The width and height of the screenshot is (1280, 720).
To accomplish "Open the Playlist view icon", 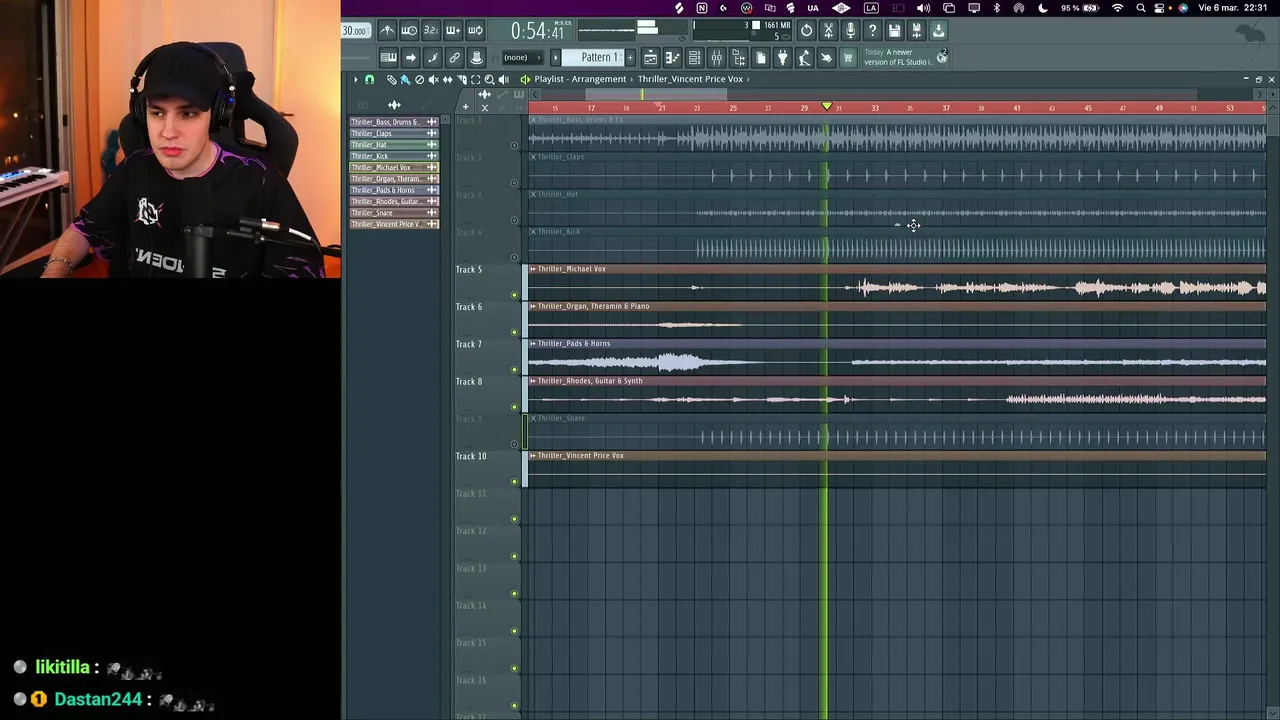I will click(650, 57).
